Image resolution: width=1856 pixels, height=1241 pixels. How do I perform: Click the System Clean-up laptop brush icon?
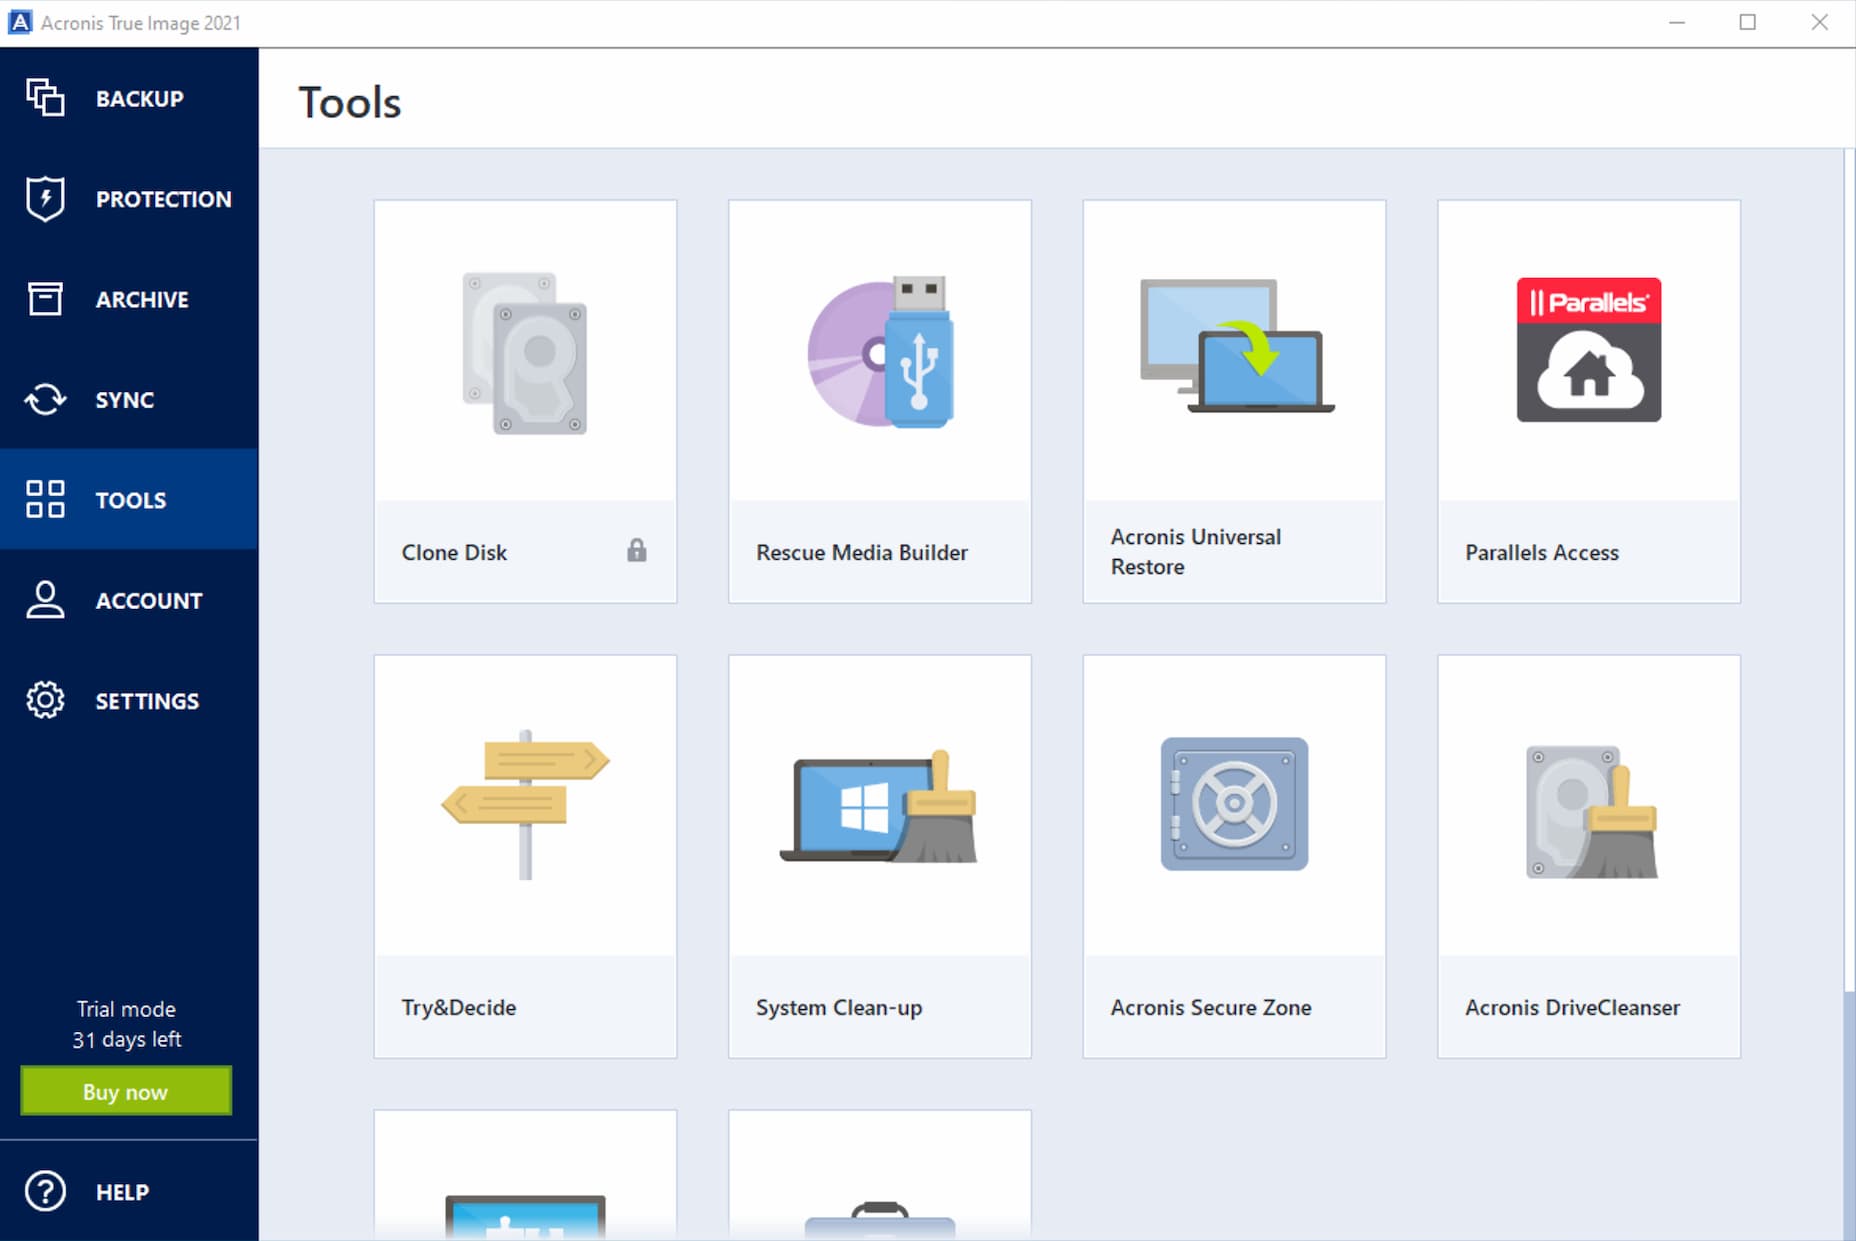coord(879,807)
